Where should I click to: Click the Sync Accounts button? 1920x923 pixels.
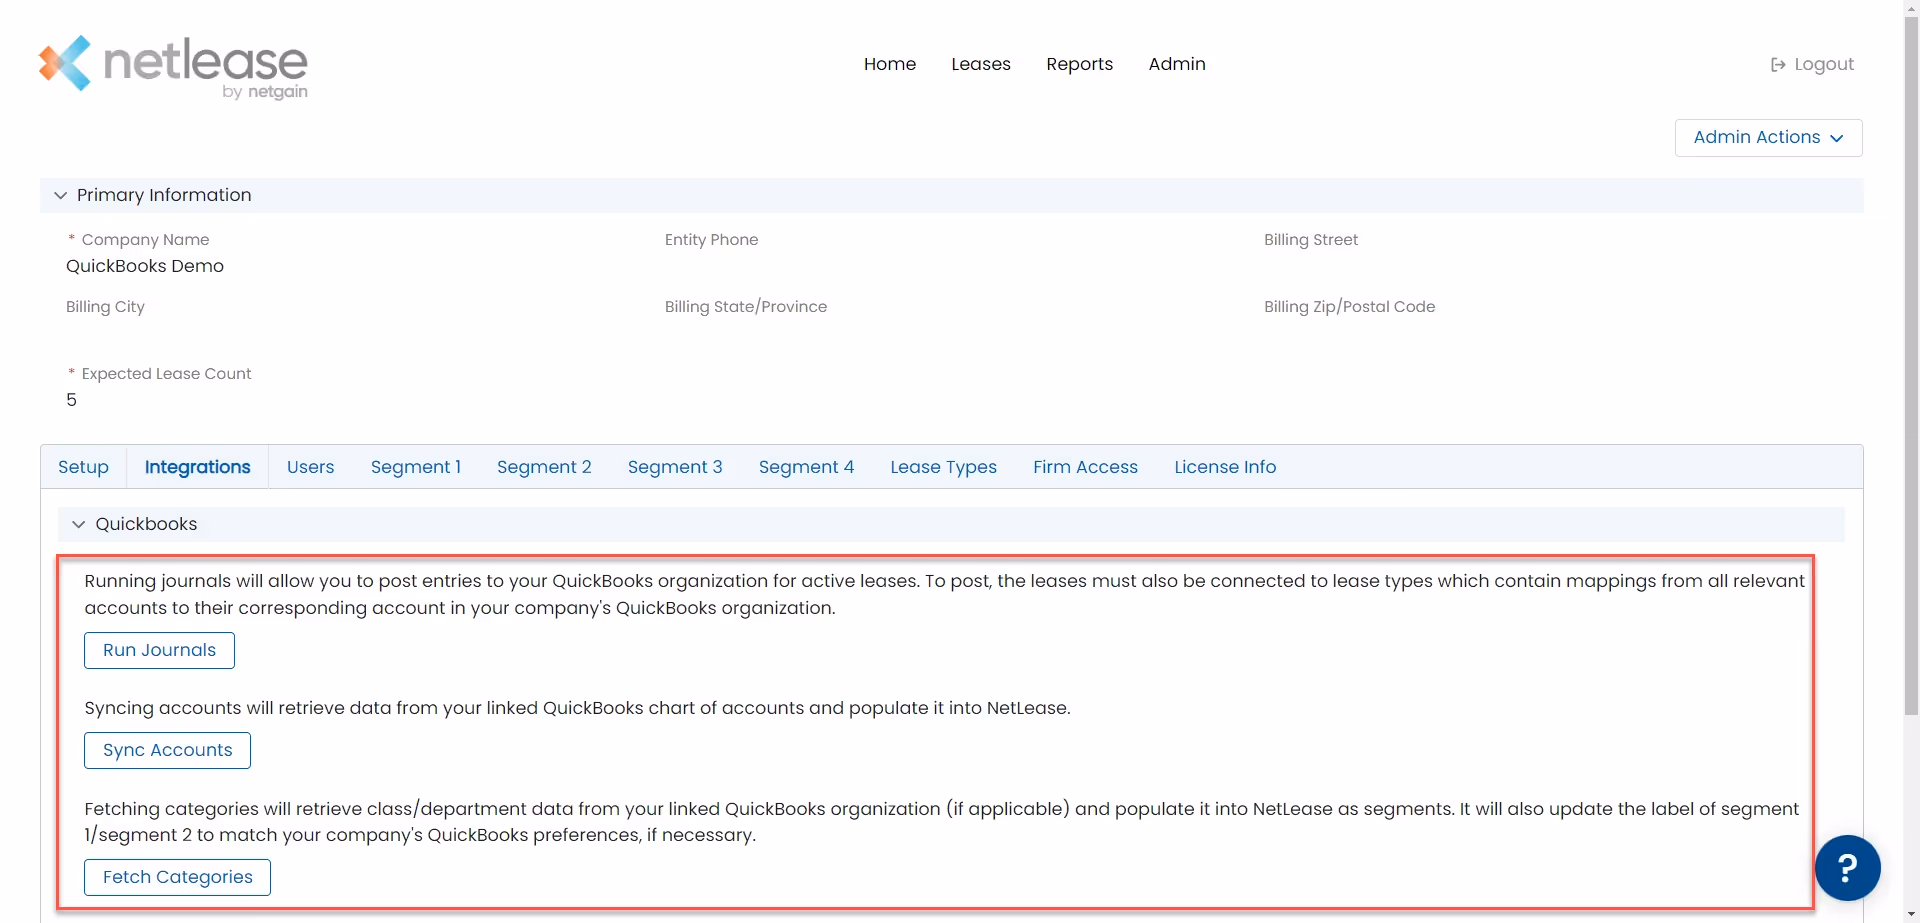[166, 750]
